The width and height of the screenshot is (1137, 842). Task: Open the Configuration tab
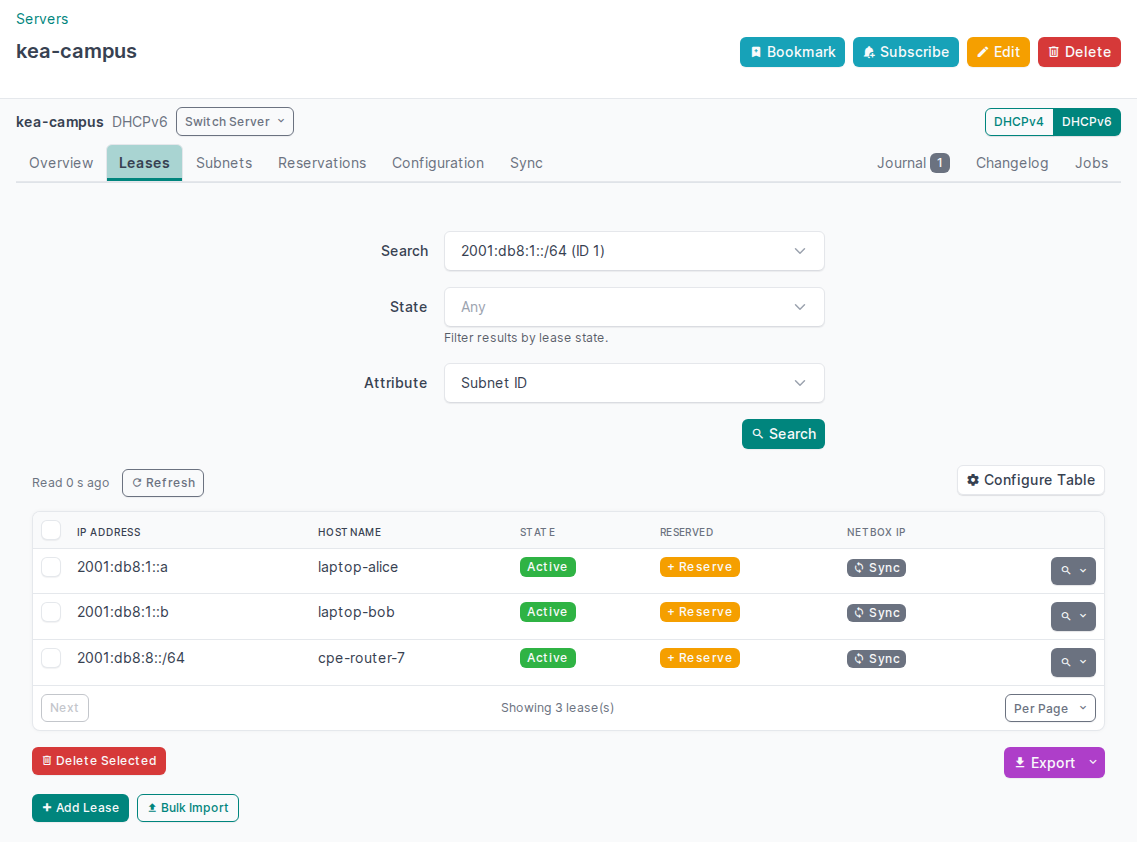click(438, 163)
